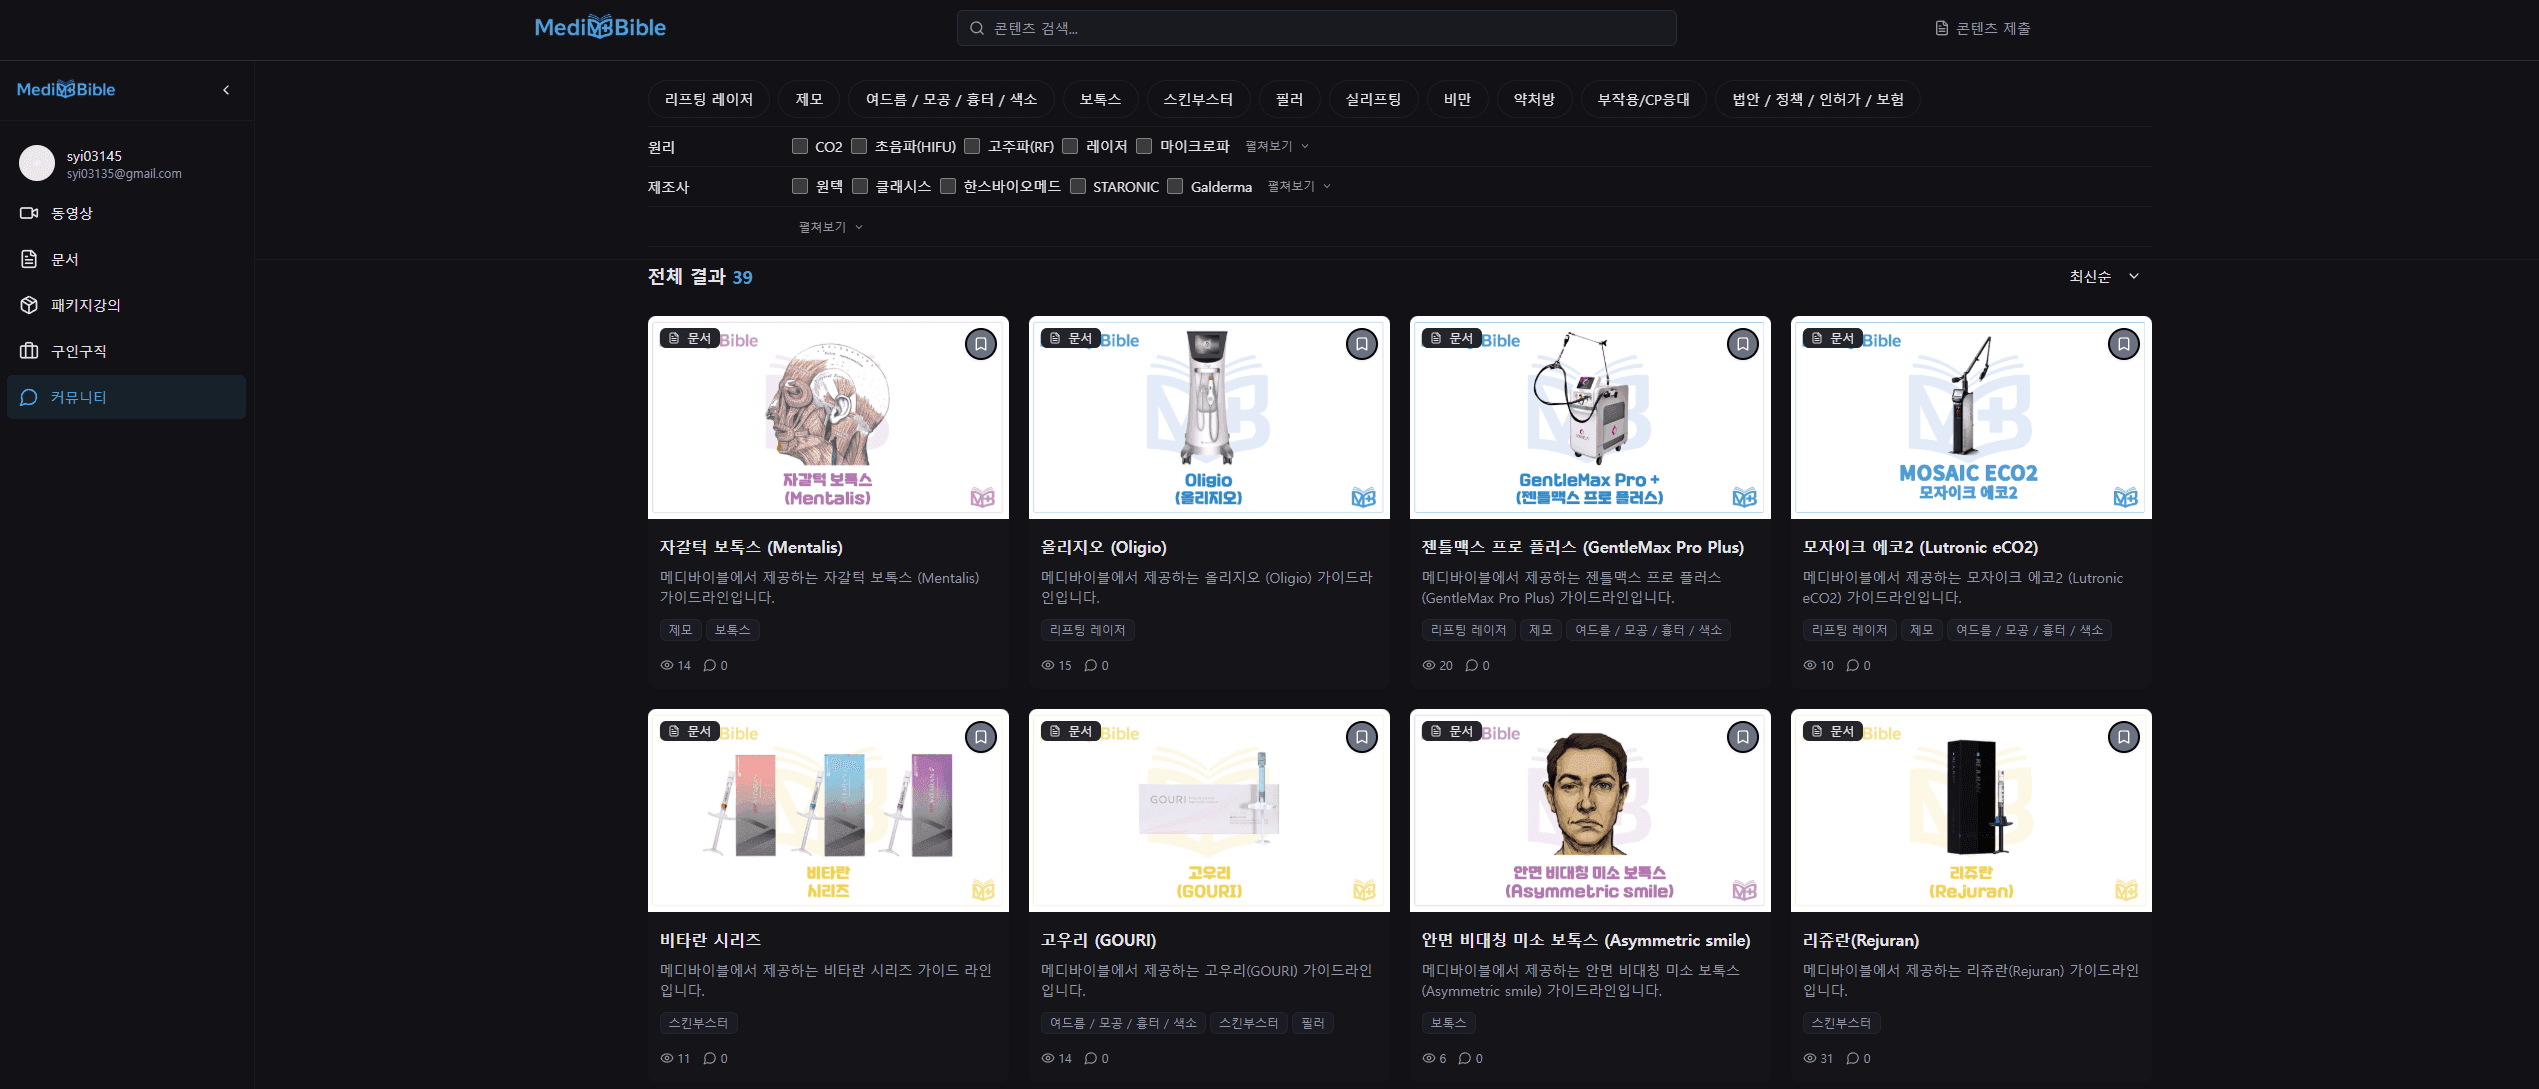Check the 고주파(RF) filter
This screenshot has width=2539, height=1089.
(x=972, y=146)
